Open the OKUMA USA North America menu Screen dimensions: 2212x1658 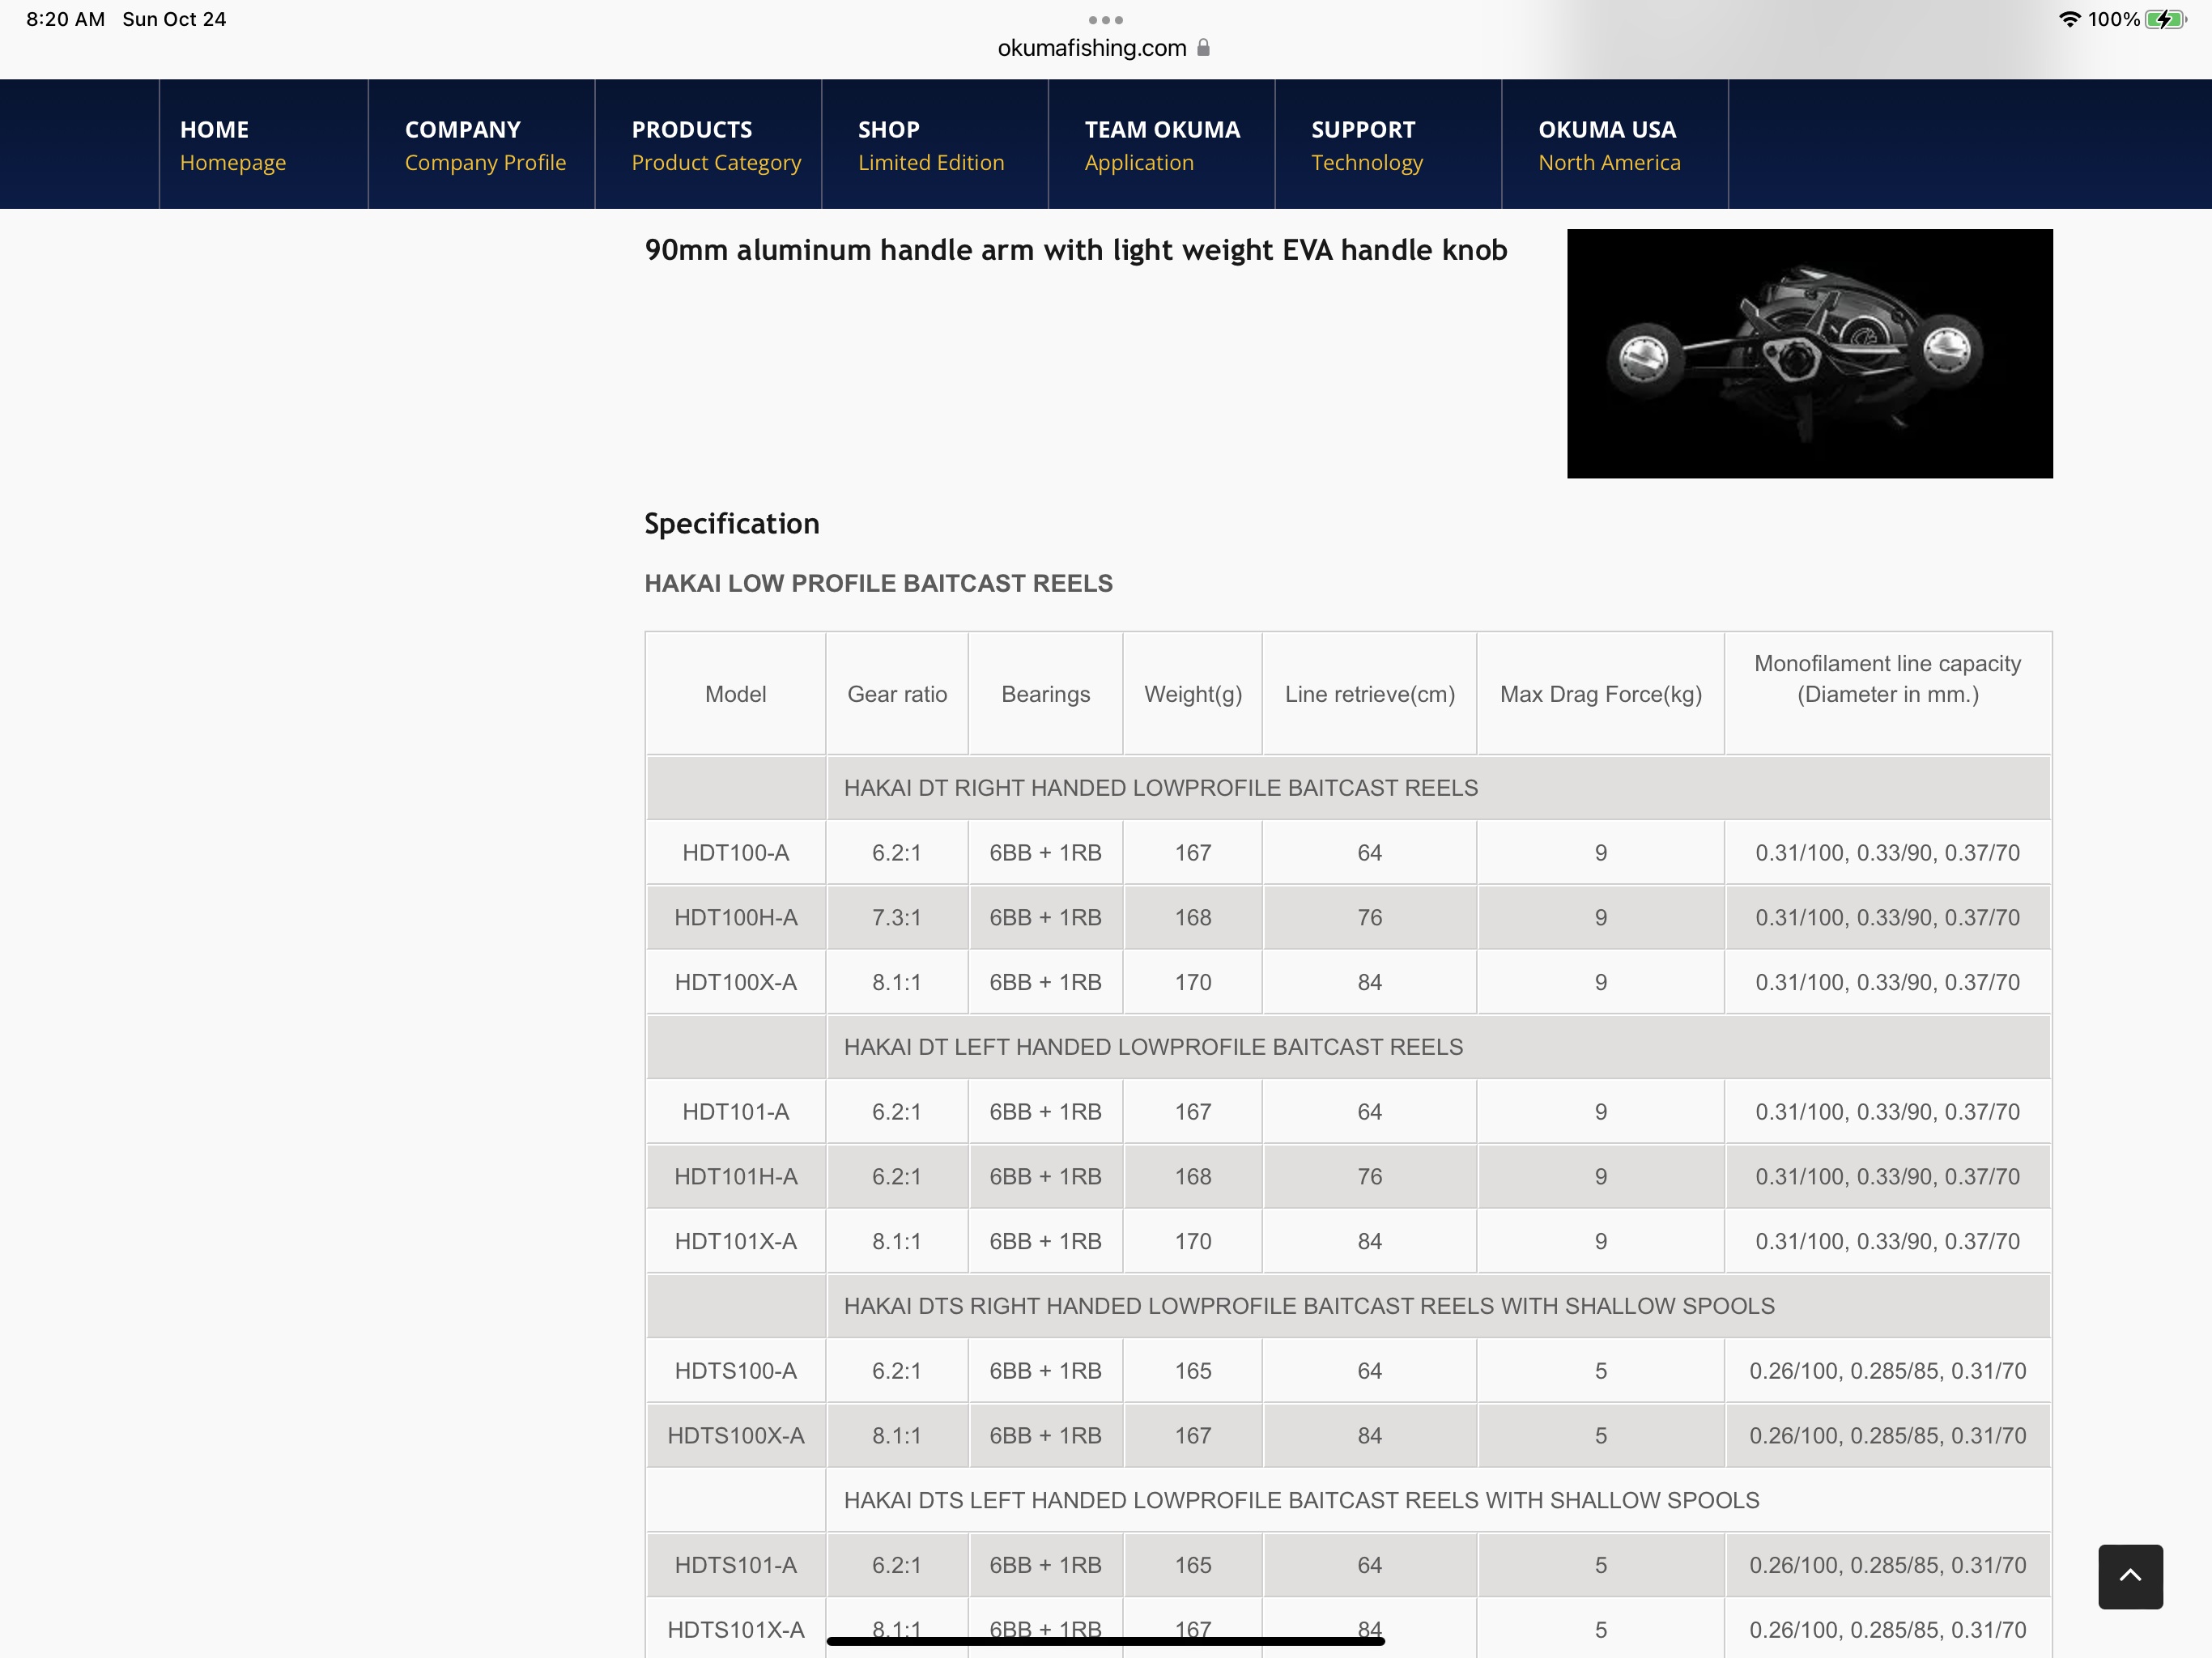1614,144
